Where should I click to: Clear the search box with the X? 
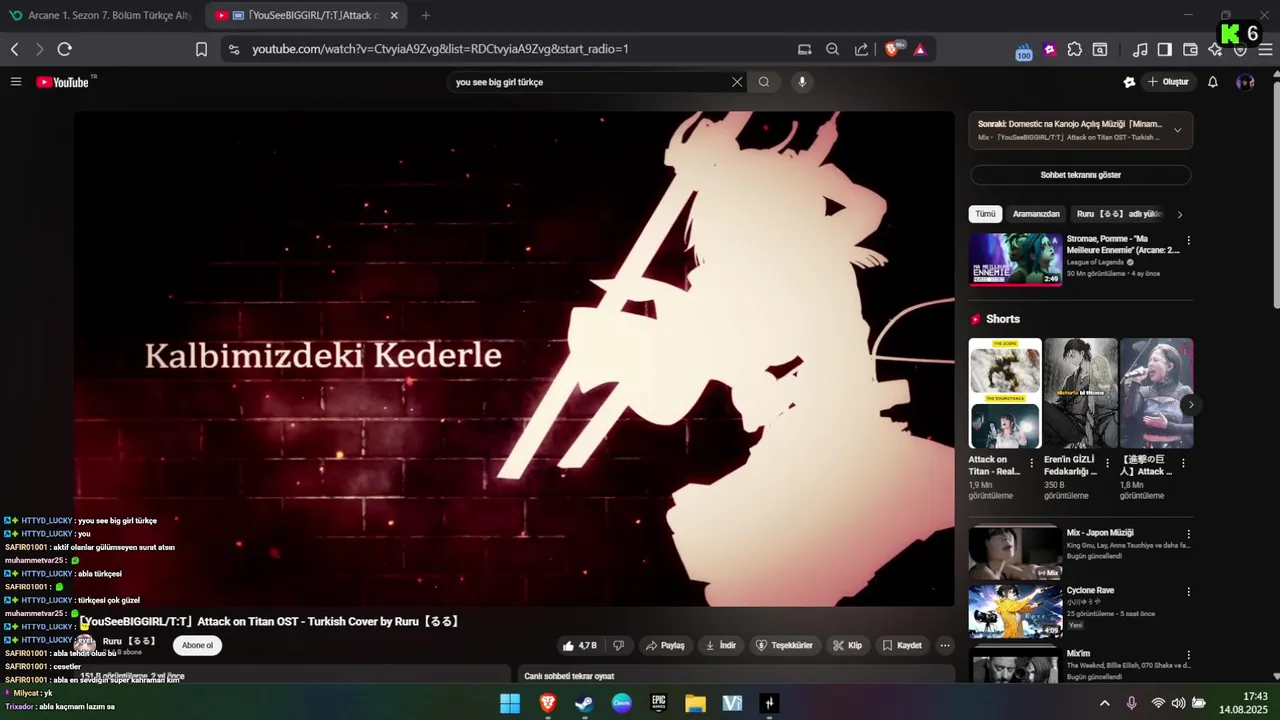click(737, 82)
